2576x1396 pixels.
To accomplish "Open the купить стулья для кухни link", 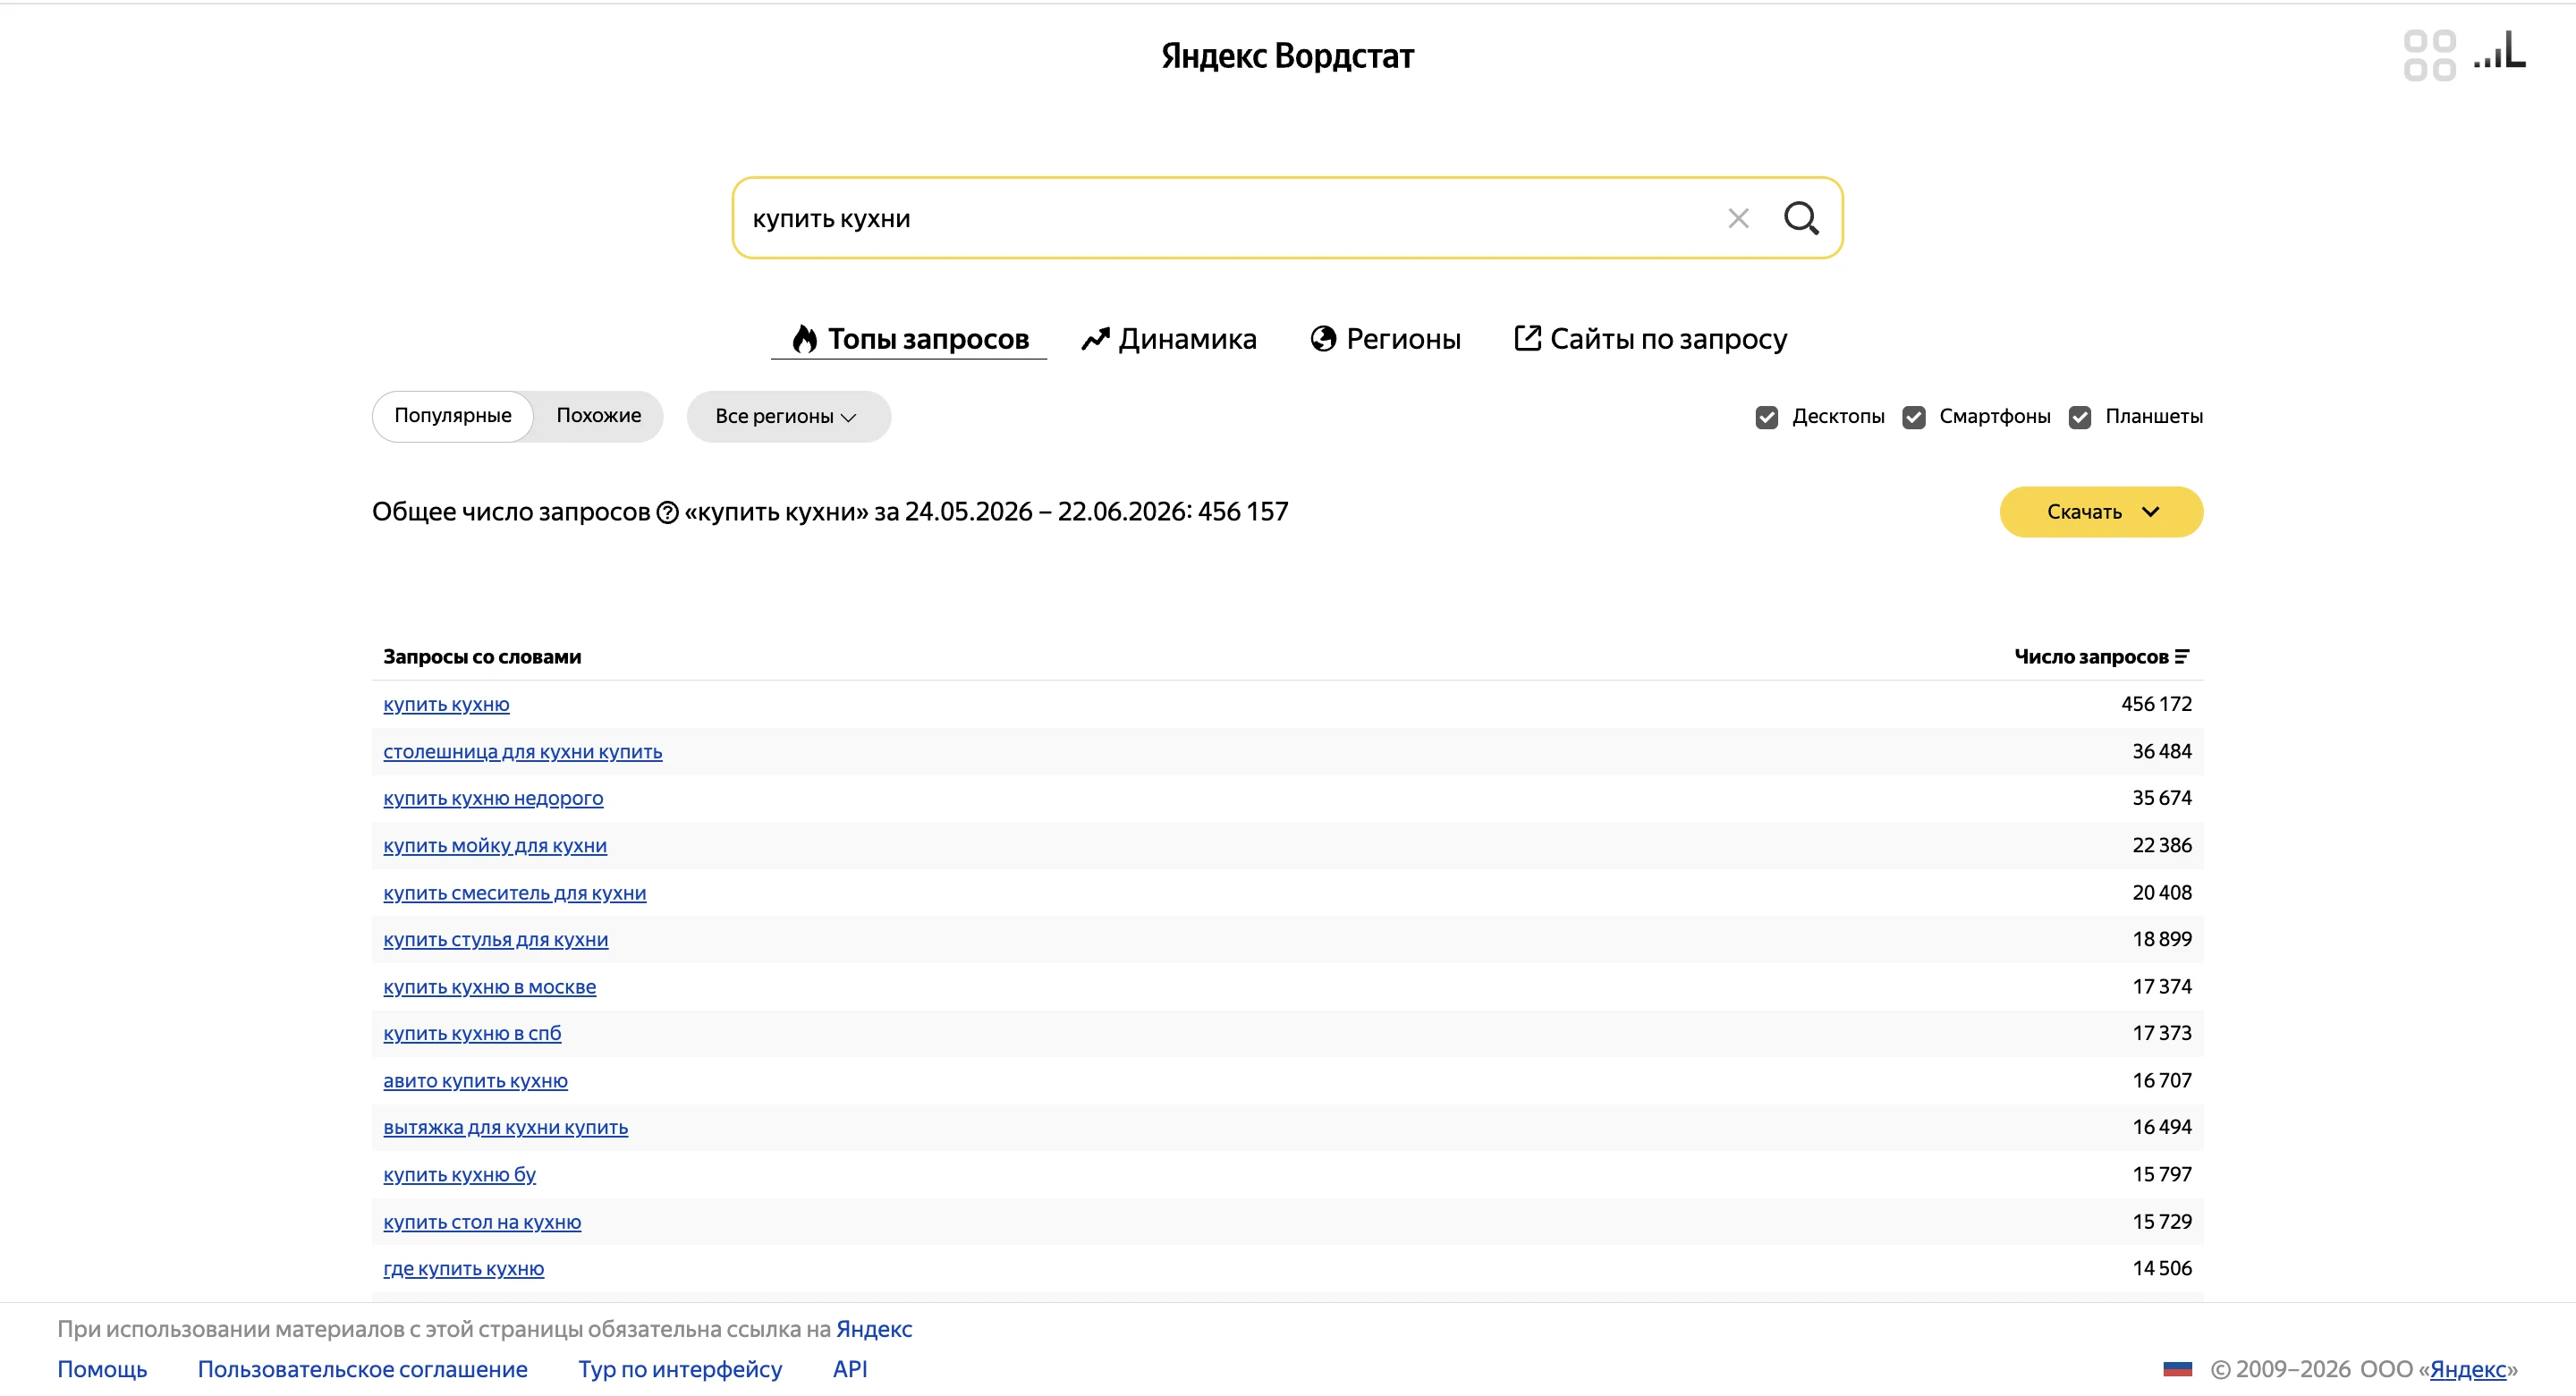I will [x=495, y=940].
